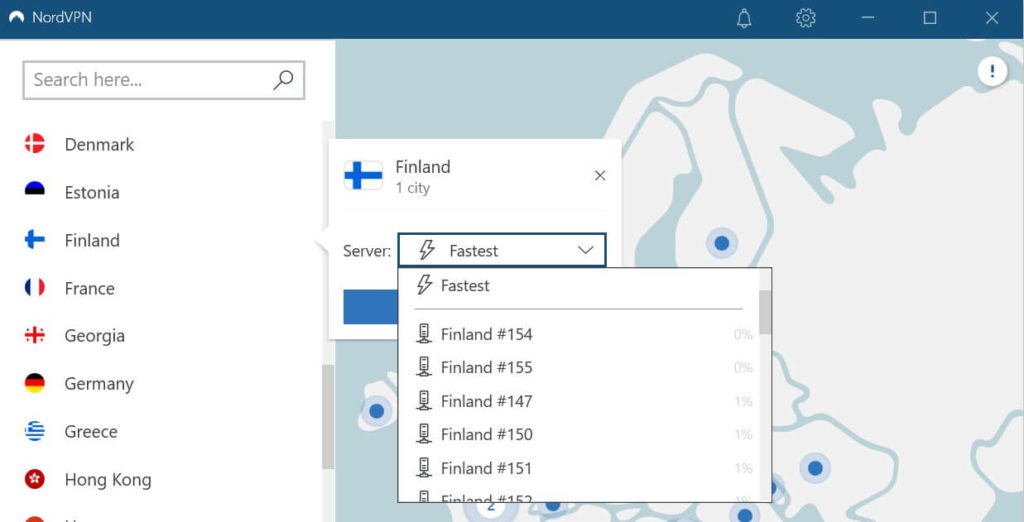Click the France flag icon
This screenshot has width=1024, height=522.
[x=35, y=287]
